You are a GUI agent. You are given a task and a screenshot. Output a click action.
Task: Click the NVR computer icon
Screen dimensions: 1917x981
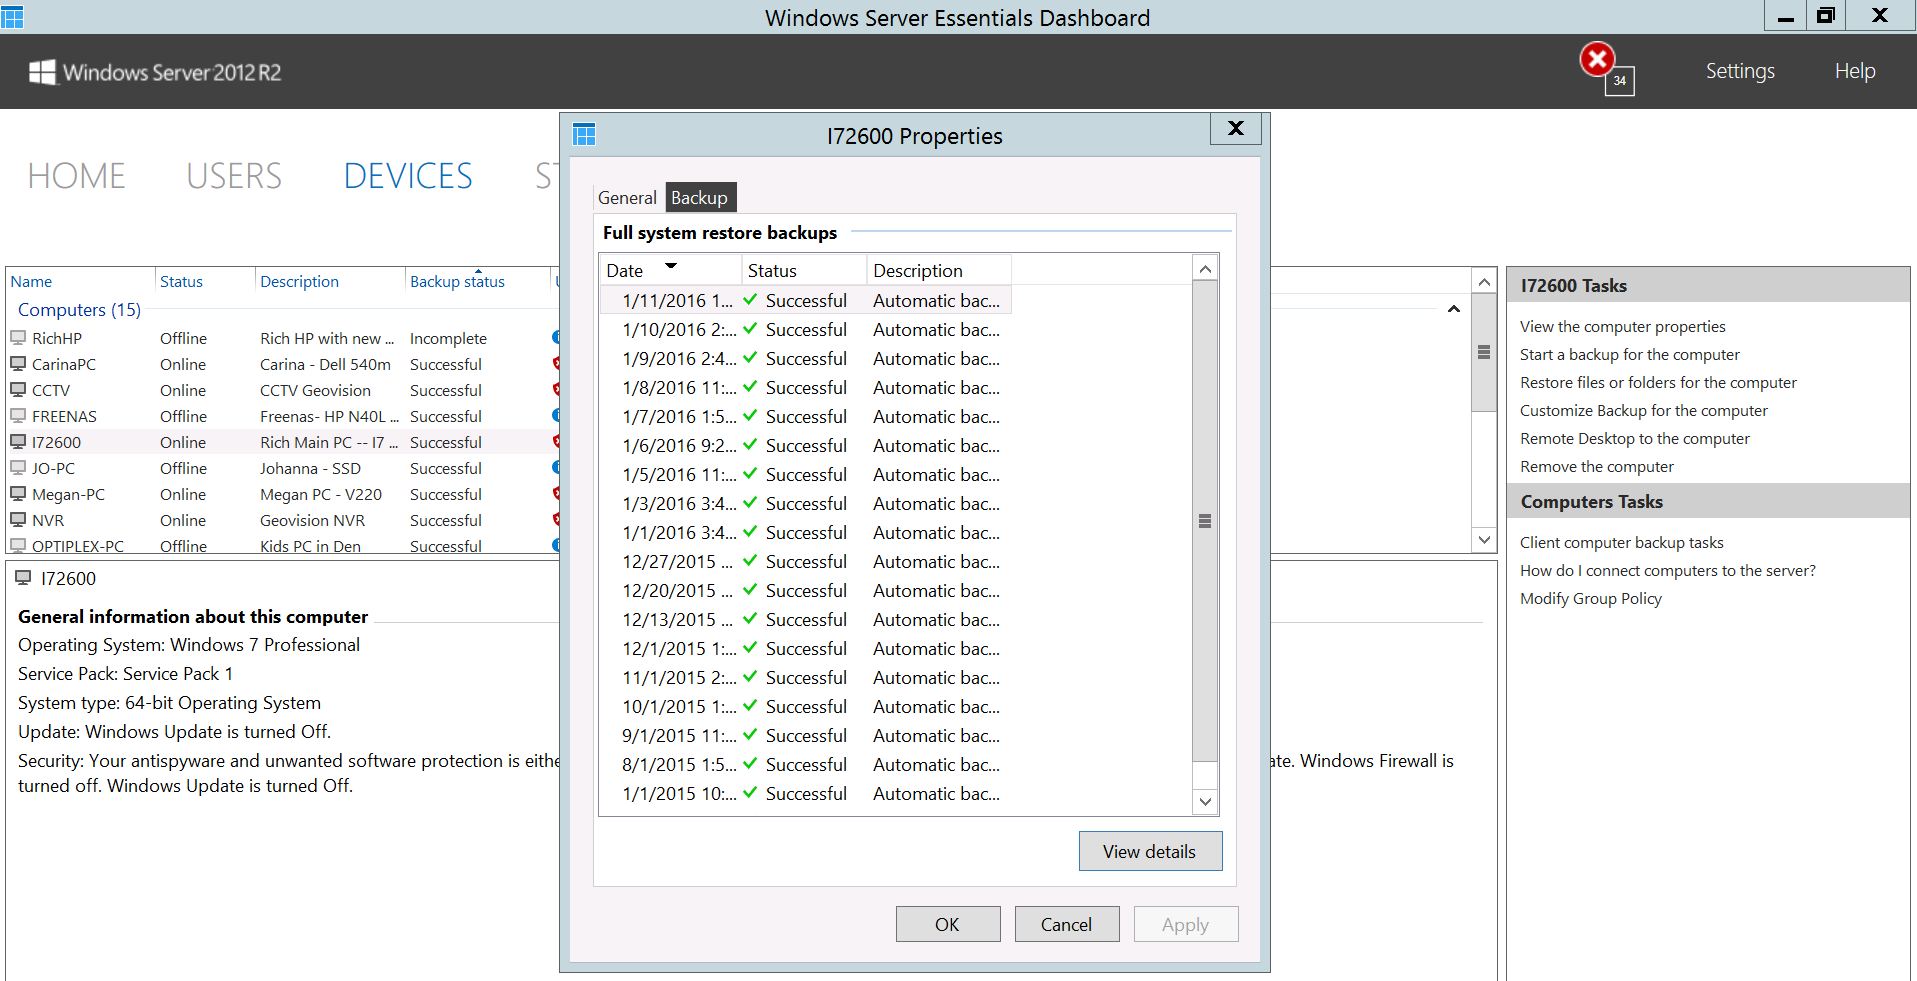(x=18, y=520)
